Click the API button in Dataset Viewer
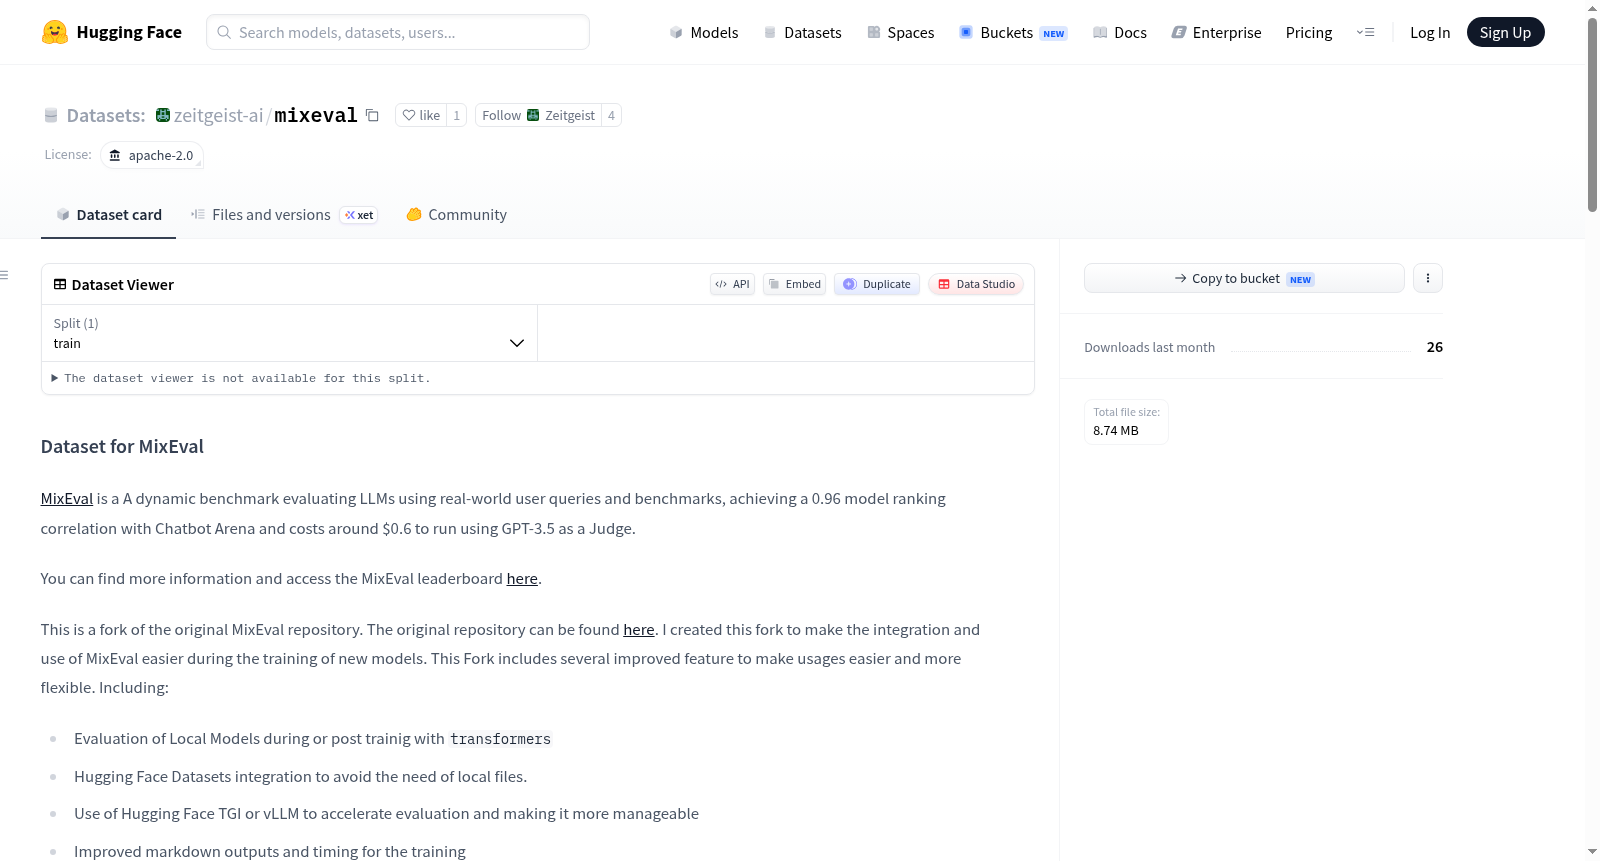The image size is (1600, 861). 732,284
